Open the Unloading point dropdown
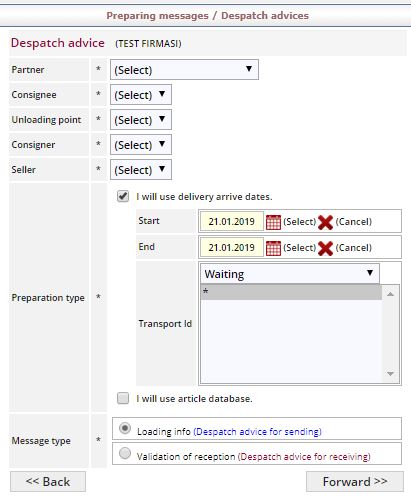 click(x=141, y=120)
